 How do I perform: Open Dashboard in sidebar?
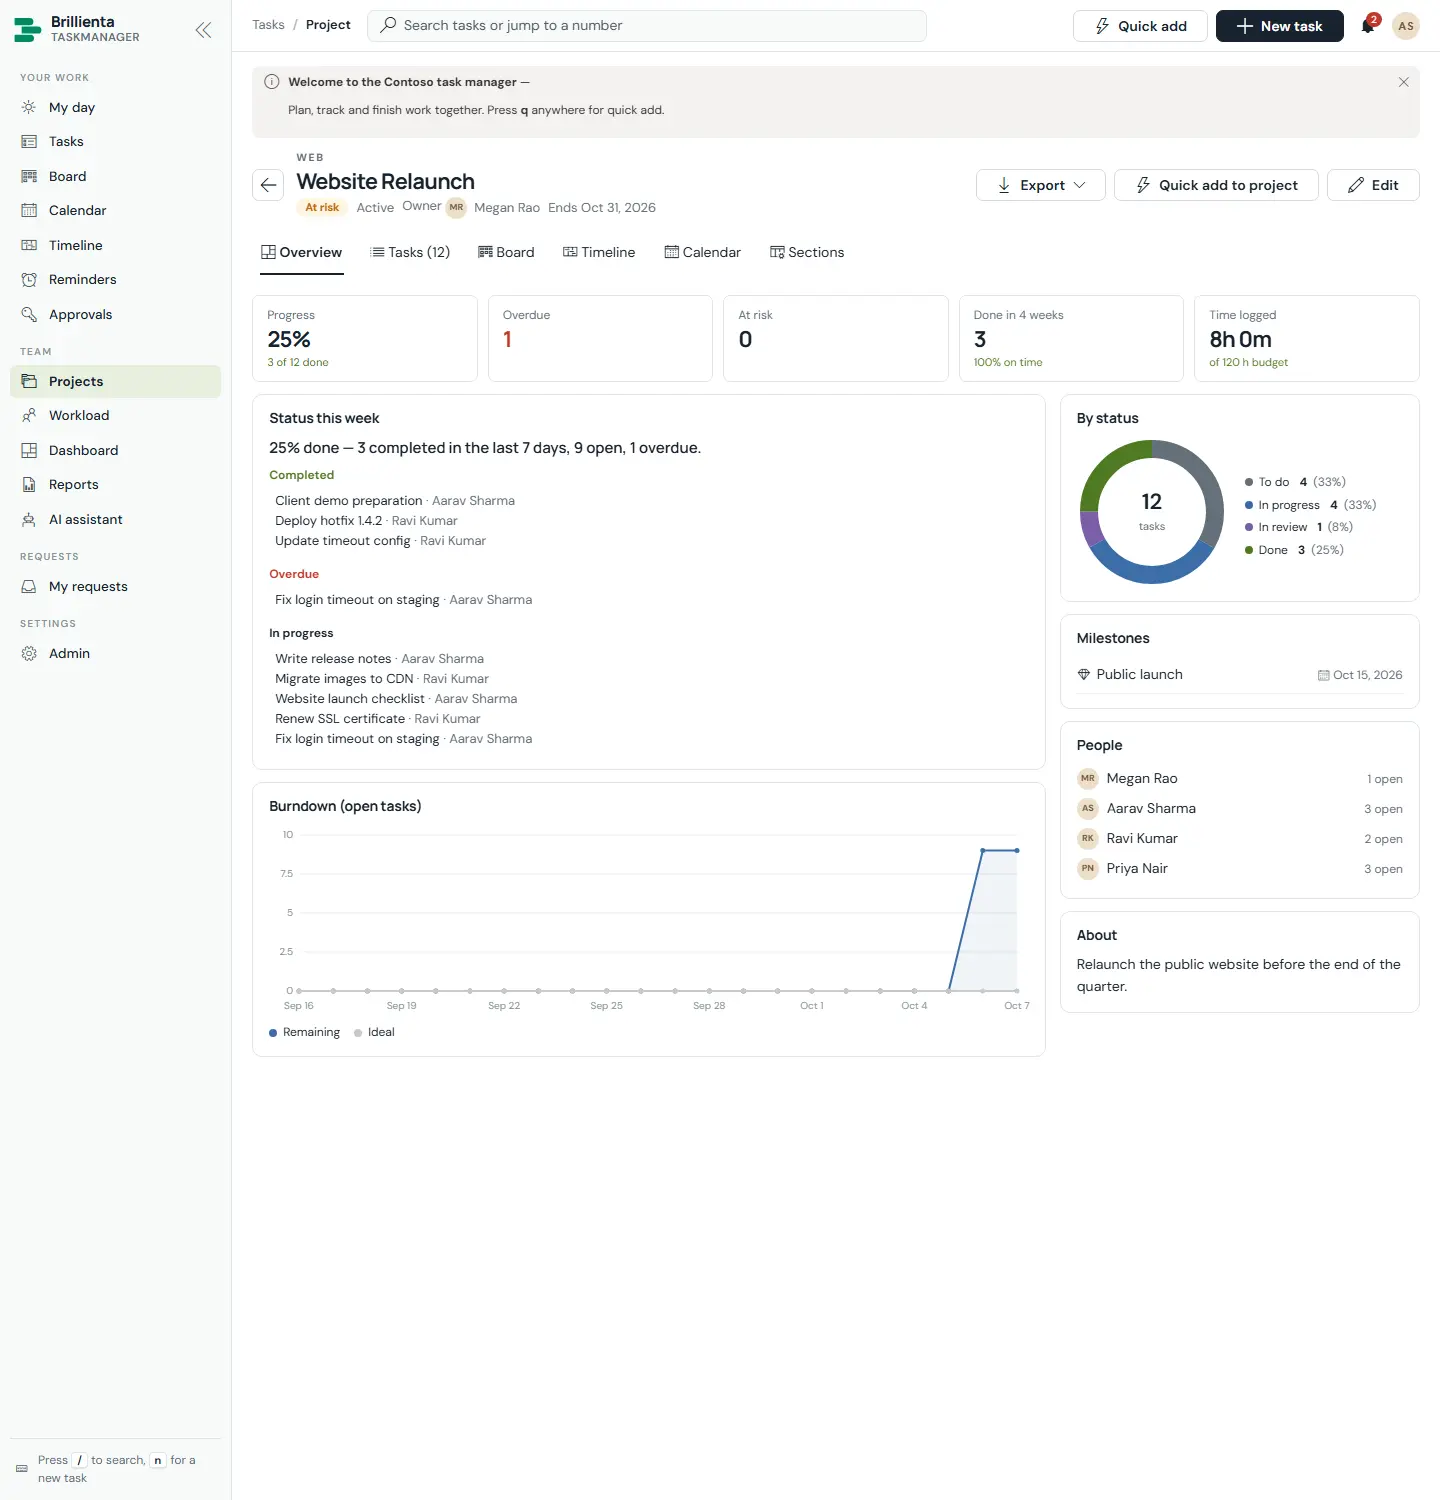(x=115, y=450)
